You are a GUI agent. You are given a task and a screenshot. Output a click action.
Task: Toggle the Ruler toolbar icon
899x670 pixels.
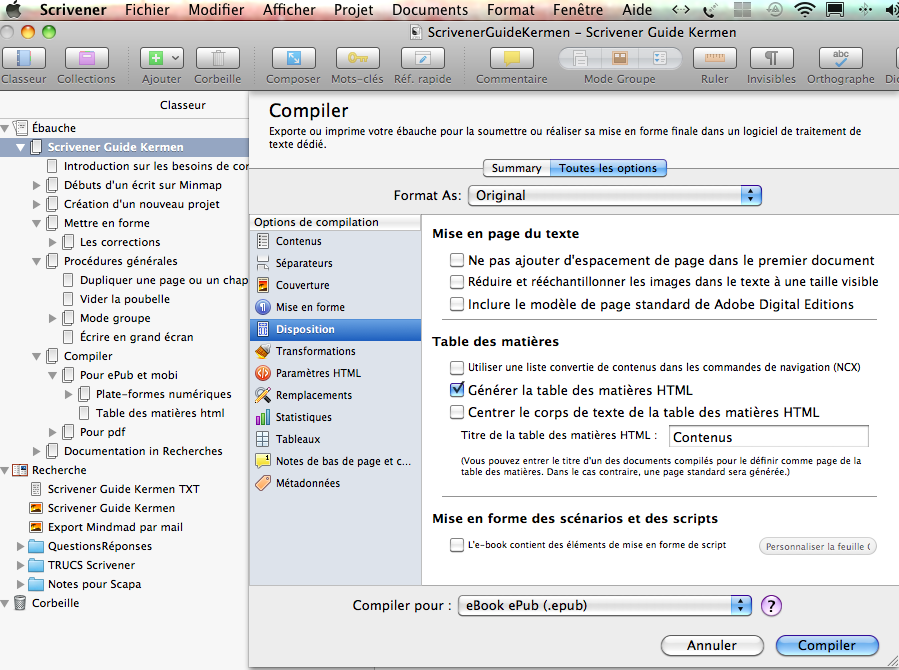pos(714,59)
